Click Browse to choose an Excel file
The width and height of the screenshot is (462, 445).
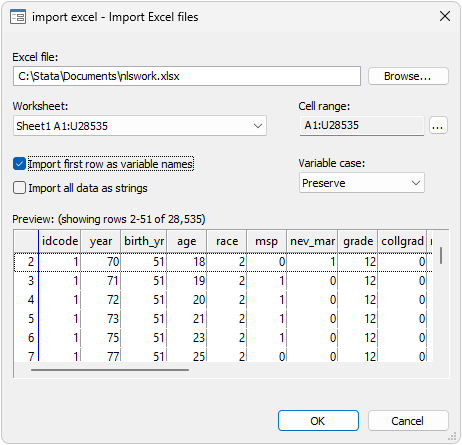(x=408, y=76)
